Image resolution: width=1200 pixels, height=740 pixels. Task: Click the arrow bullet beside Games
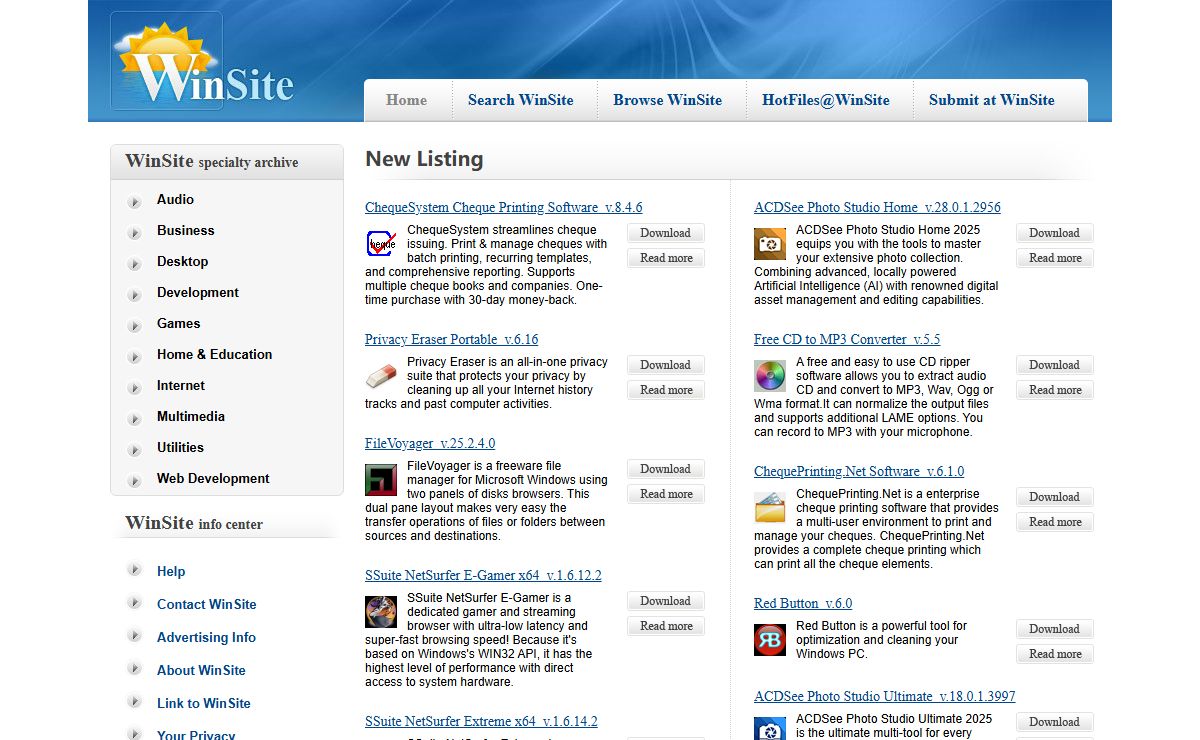click(135, 326)
